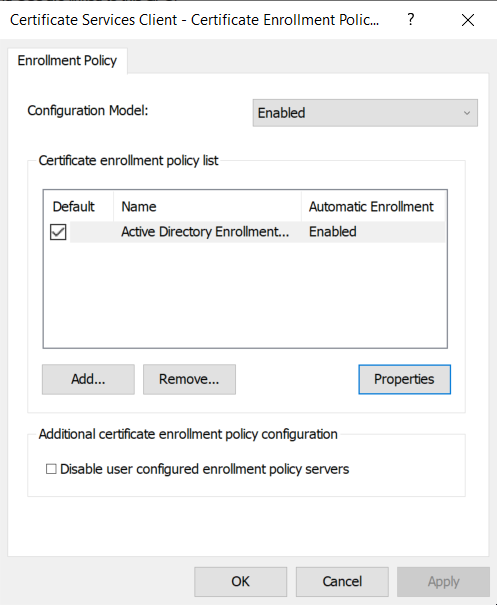Click the greyed-out Apply button

coord(443,581)
